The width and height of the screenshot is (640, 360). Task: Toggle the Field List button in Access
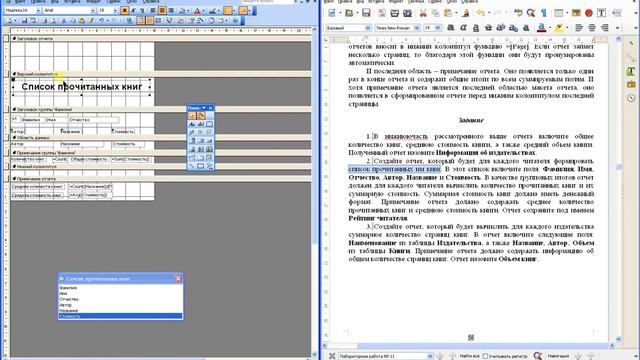140,20
